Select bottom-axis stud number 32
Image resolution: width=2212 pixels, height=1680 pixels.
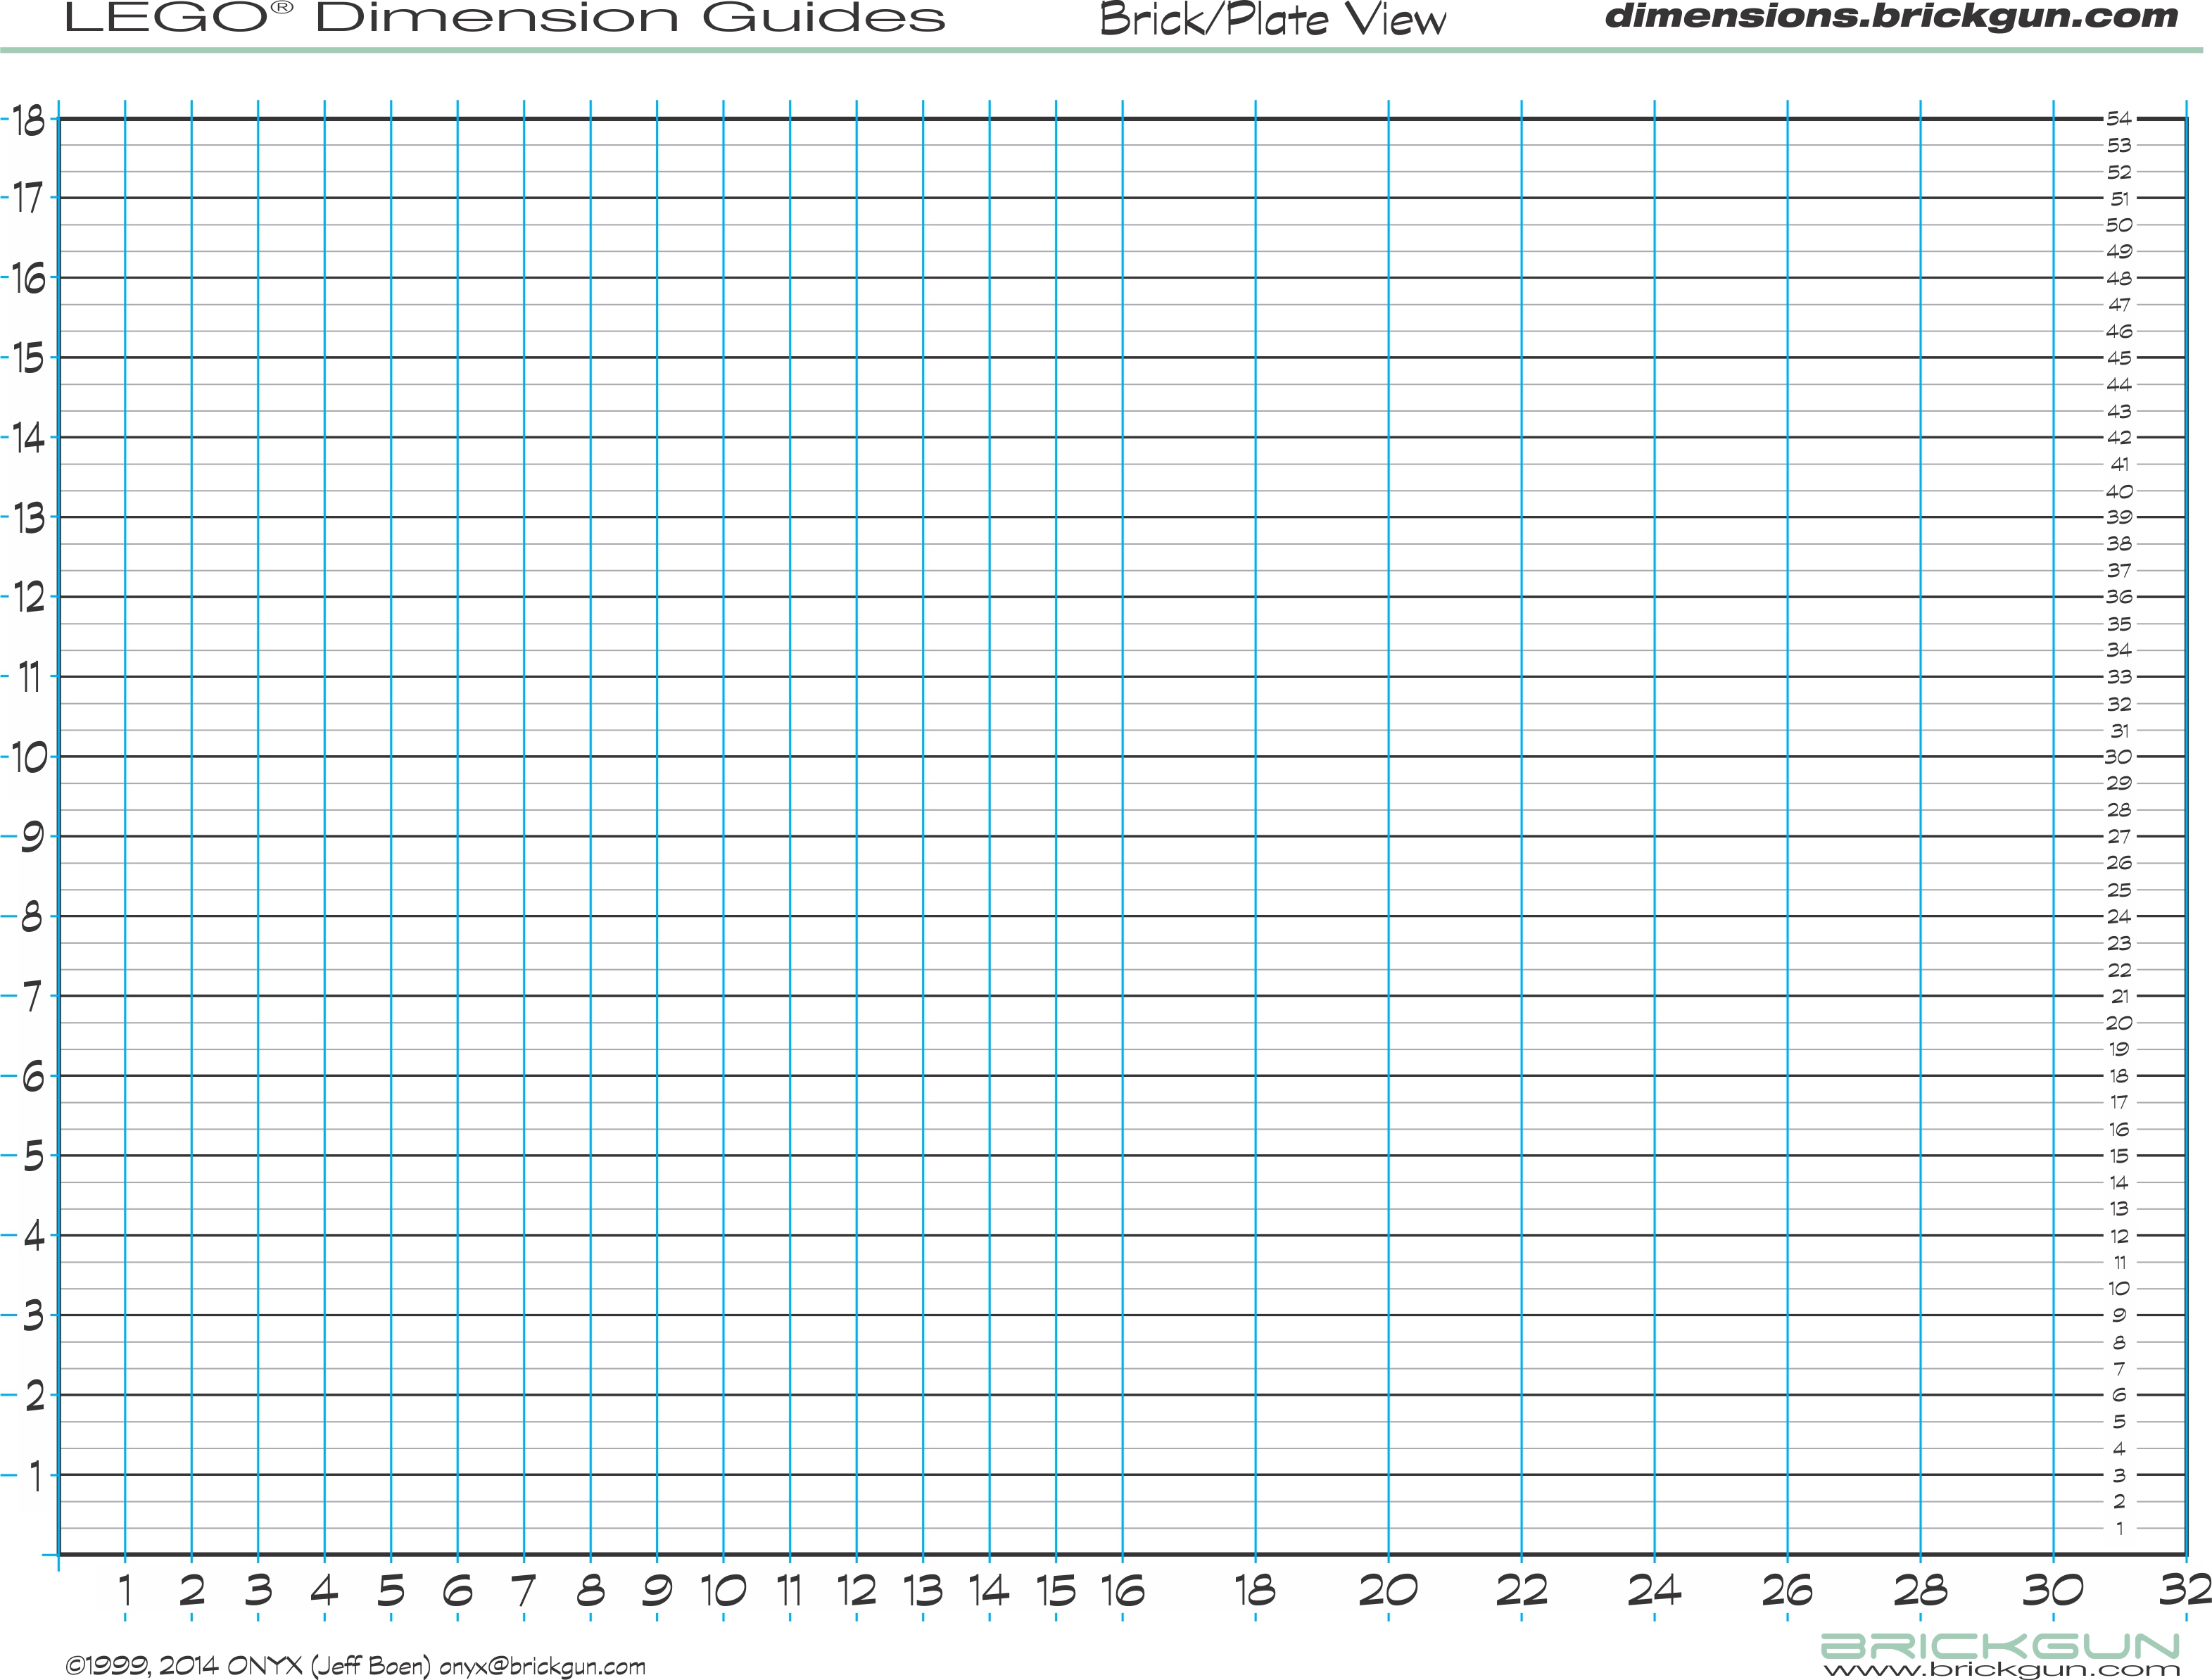2185,1590
